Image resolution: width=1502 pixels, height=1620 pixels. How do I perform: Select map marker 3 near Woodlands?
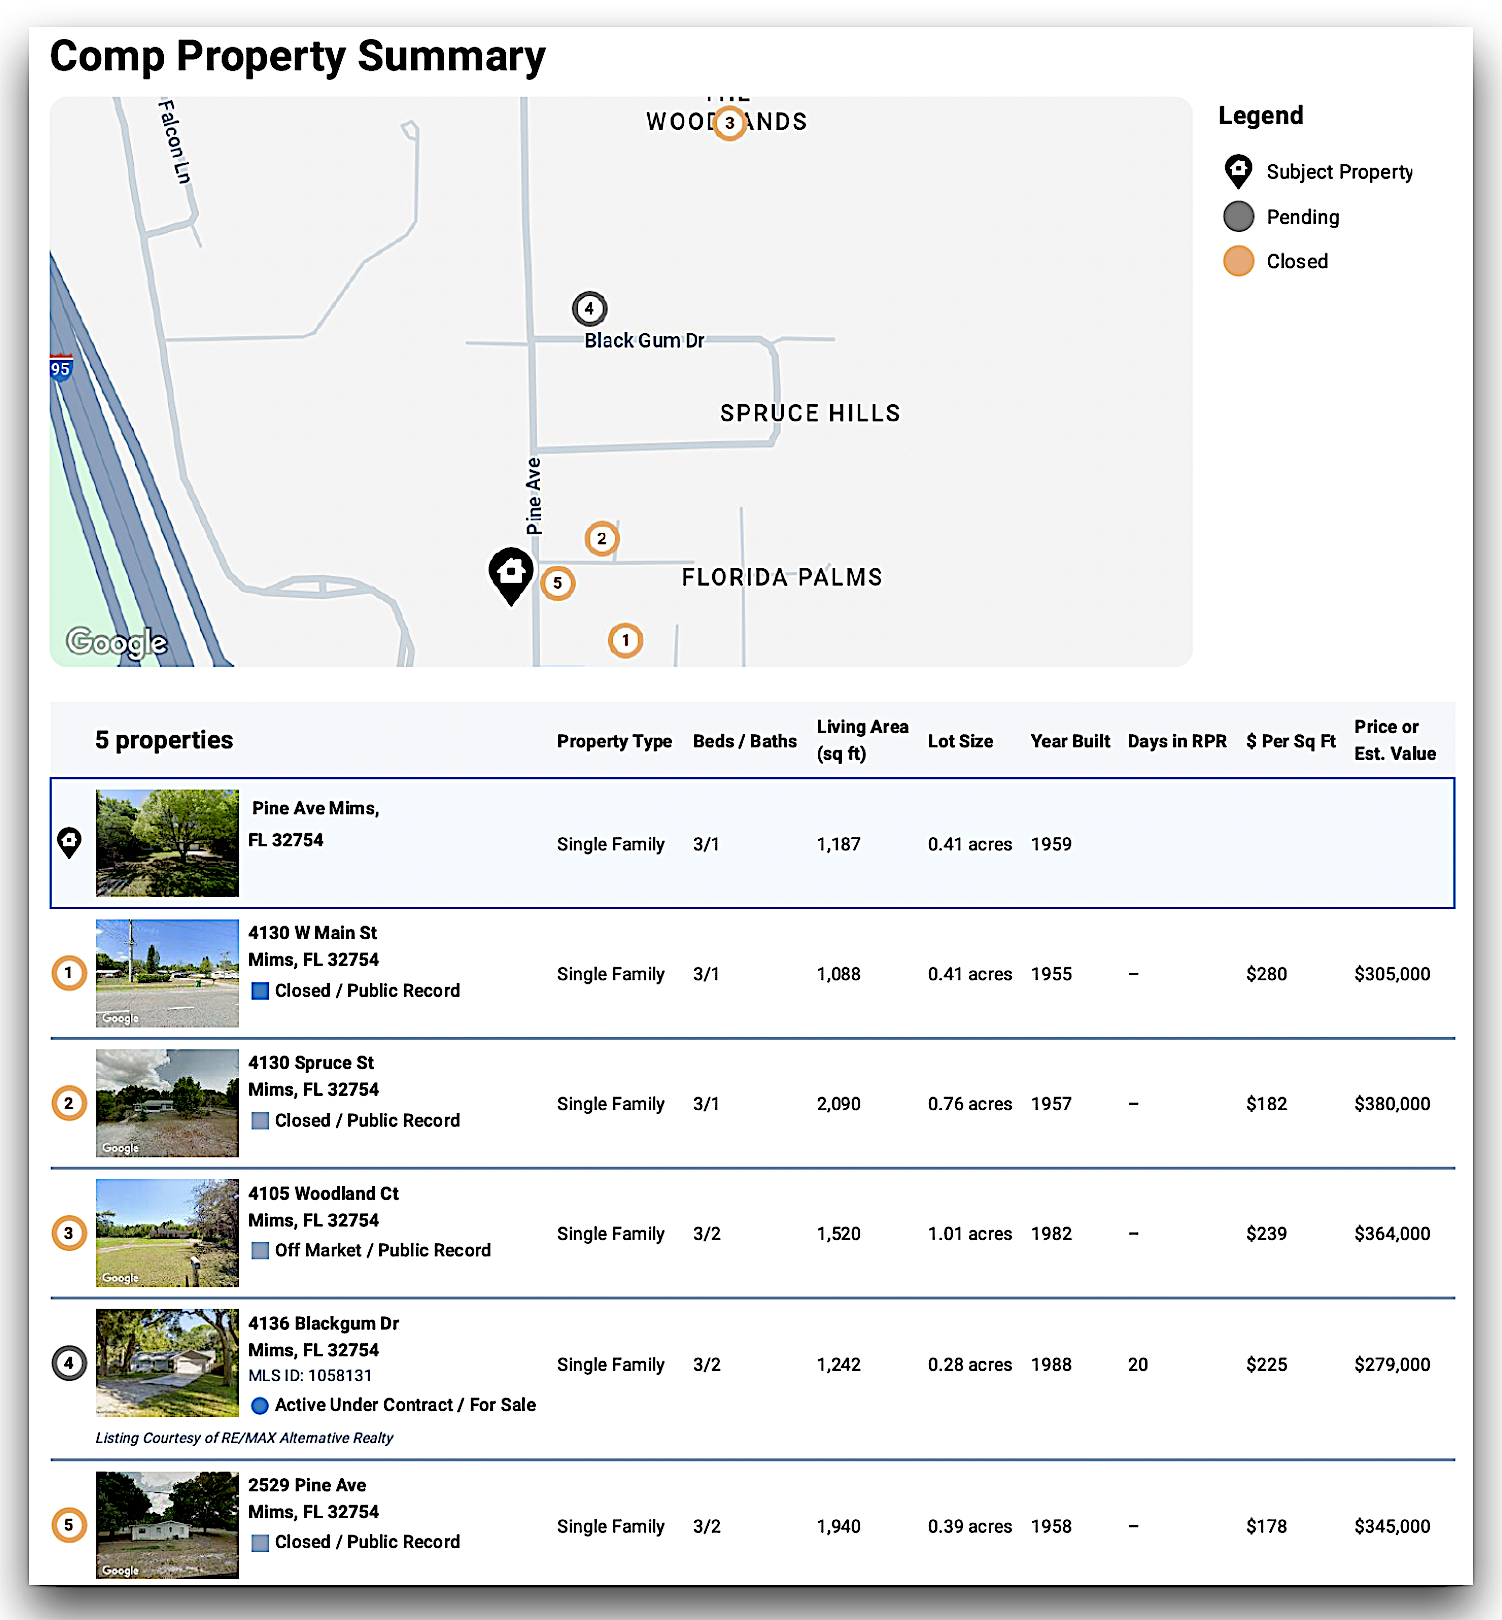tap(730, 123)
